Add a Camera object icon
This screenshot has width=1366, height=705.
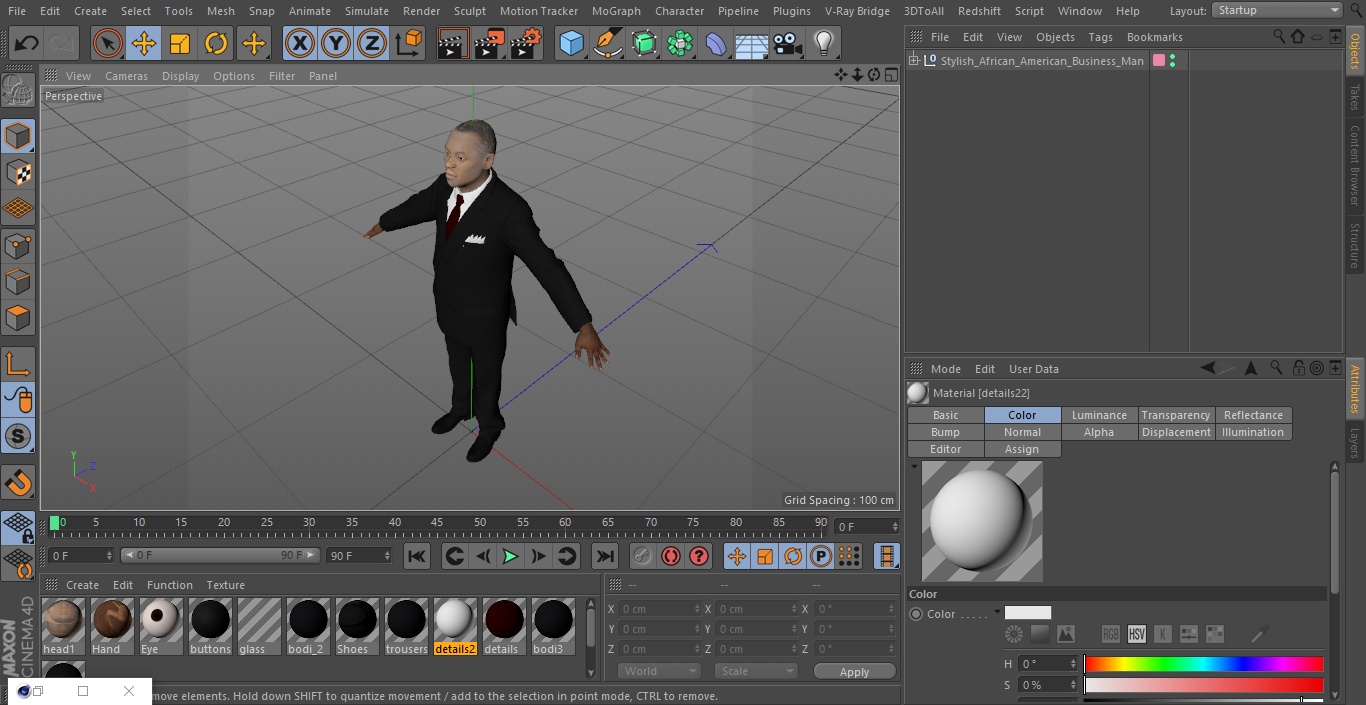[788, 43]
